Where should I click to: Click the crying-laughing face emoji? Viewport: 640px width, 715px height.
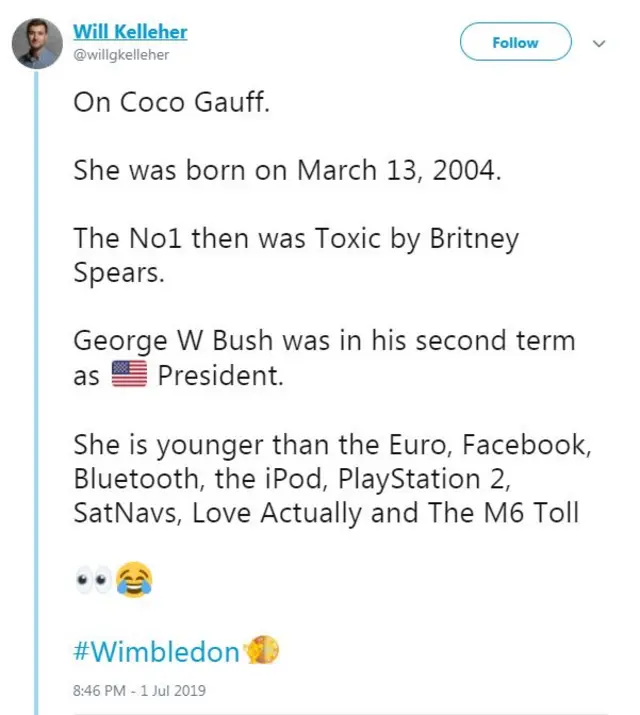coord(133,580)
